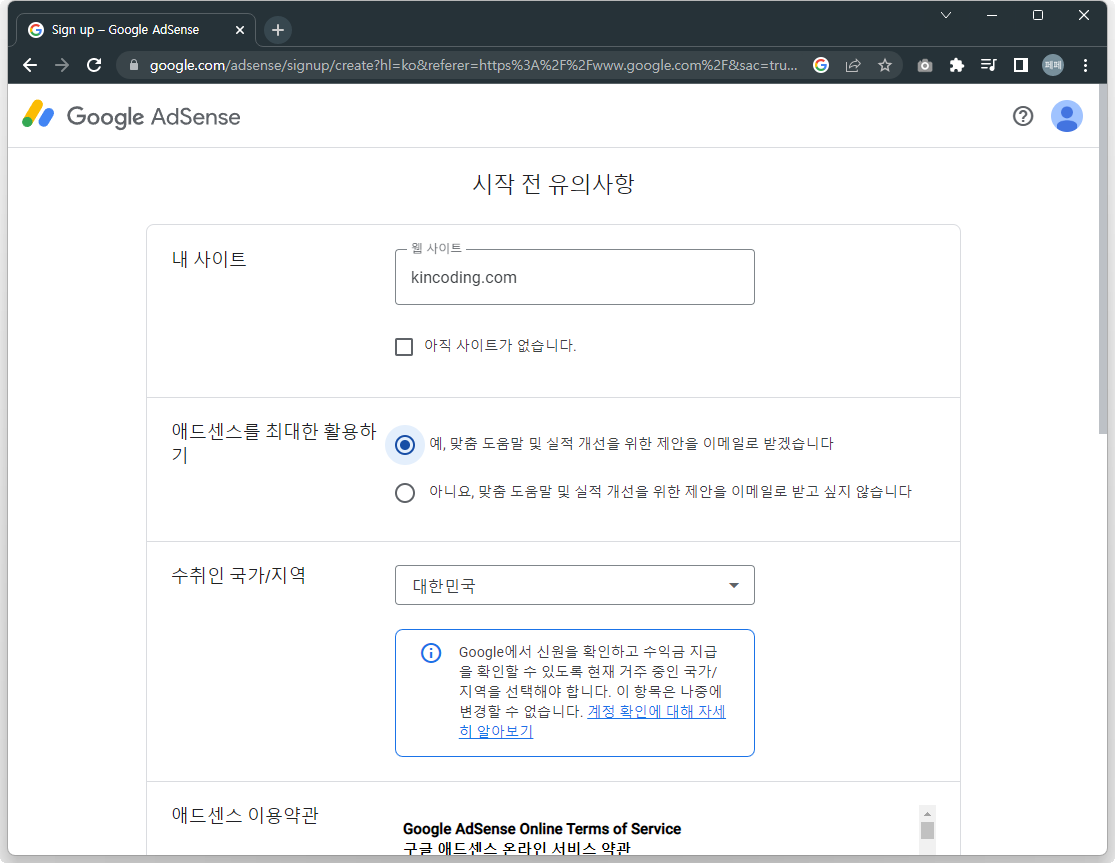The image size is (1115, 863).
Task: Check the 아직 사이트가 없습니다 checkbox
Action: click(404, 347)
